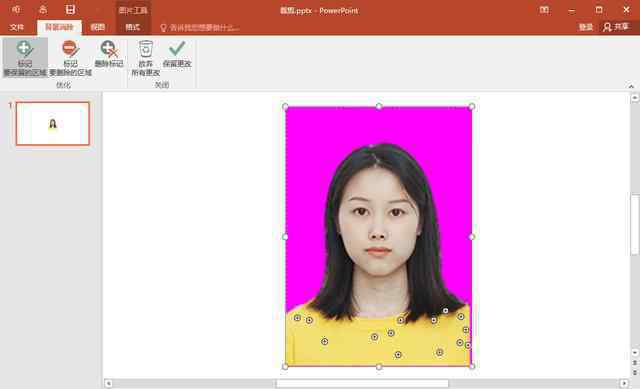
Task: Select Mark Areas to Remove tool
Action: point(70,58)
